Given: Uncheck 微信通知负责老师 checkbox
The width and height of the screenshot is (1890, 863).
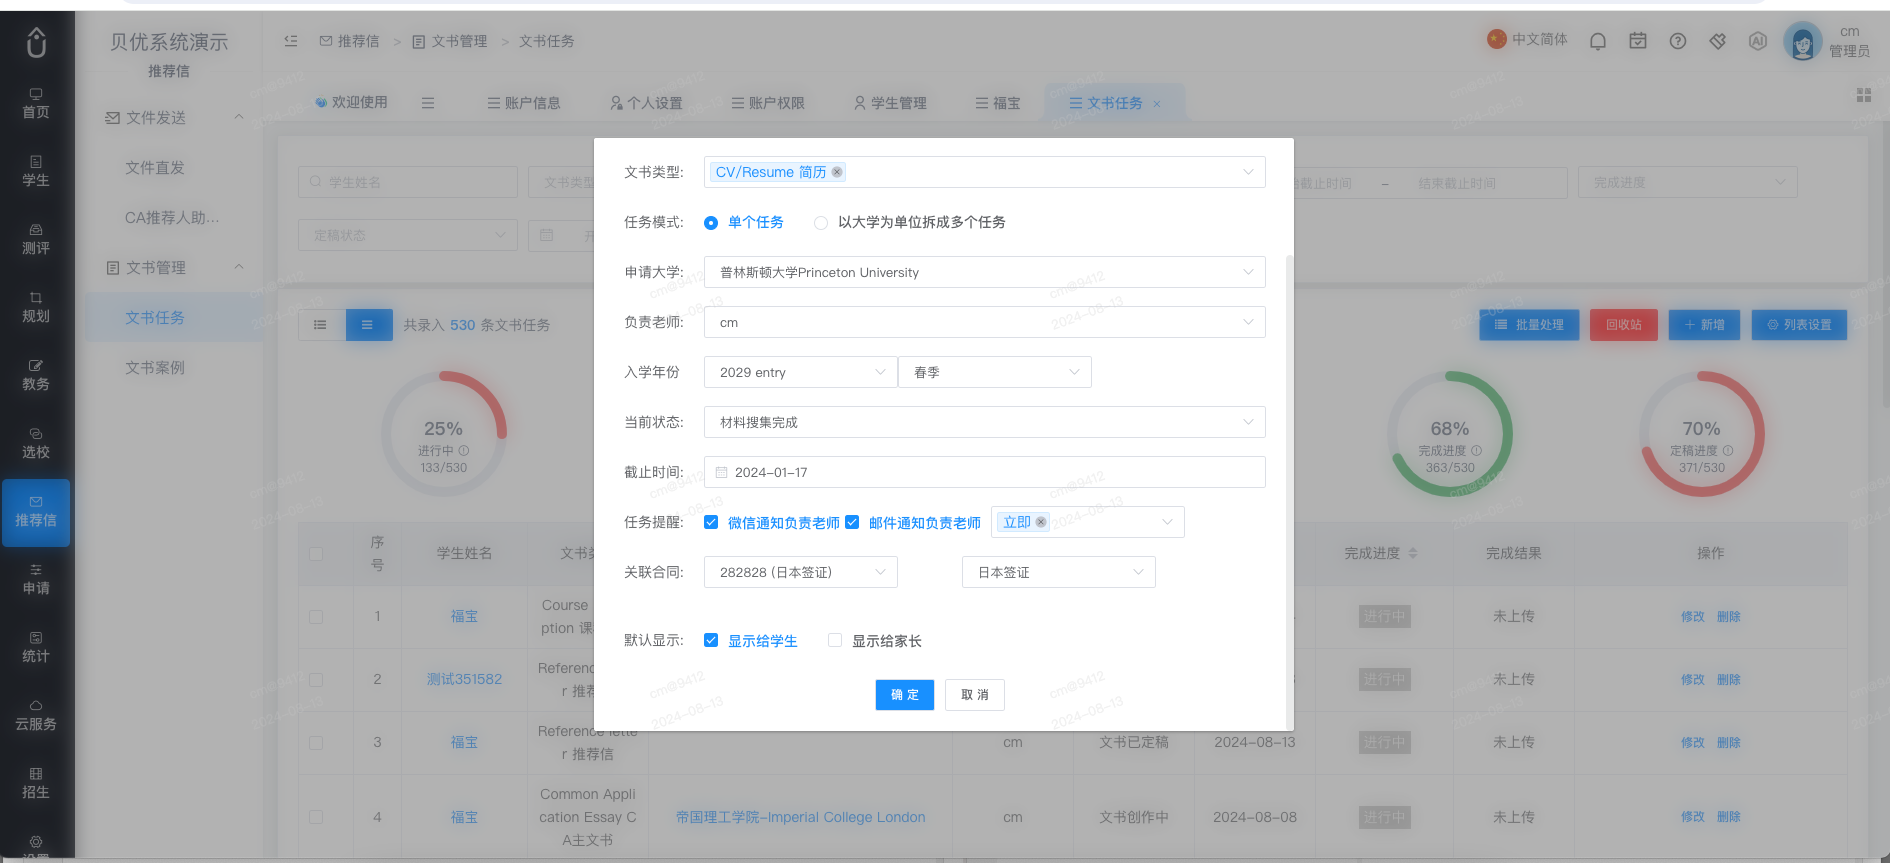Looking at the screenshot, I should click(x=711, y=522).
